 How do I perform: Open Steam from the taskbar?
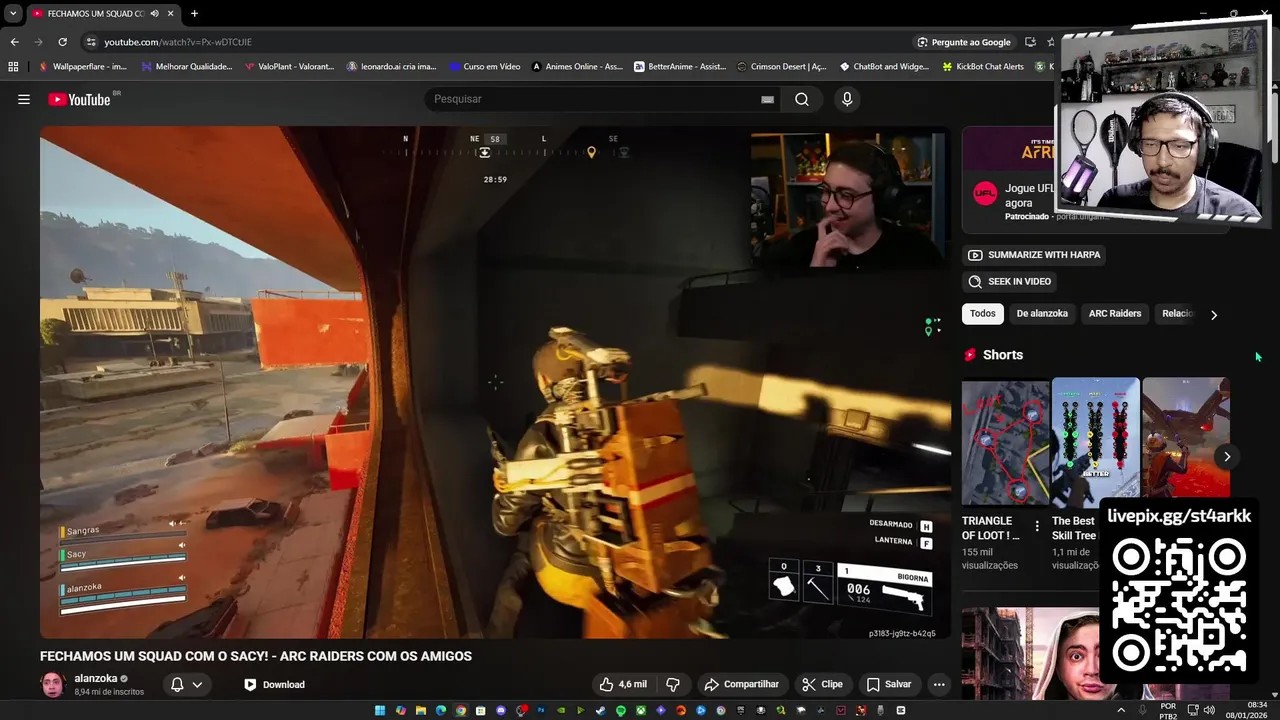click(601, 711)
